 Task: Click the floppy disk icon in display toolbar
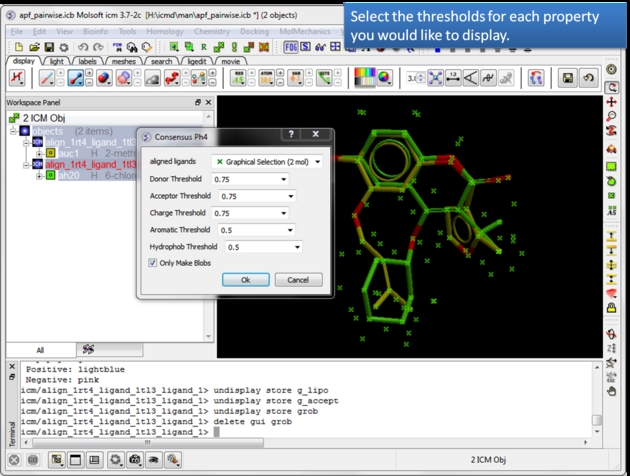[x=567, y=78]
